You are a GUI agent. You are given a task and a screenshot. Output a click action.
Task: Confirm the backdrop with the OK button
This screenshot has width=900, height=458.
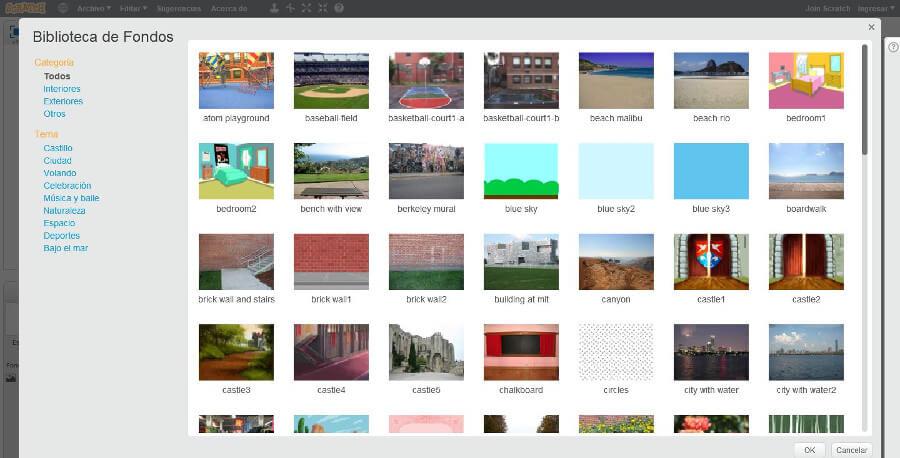point(809,450)
